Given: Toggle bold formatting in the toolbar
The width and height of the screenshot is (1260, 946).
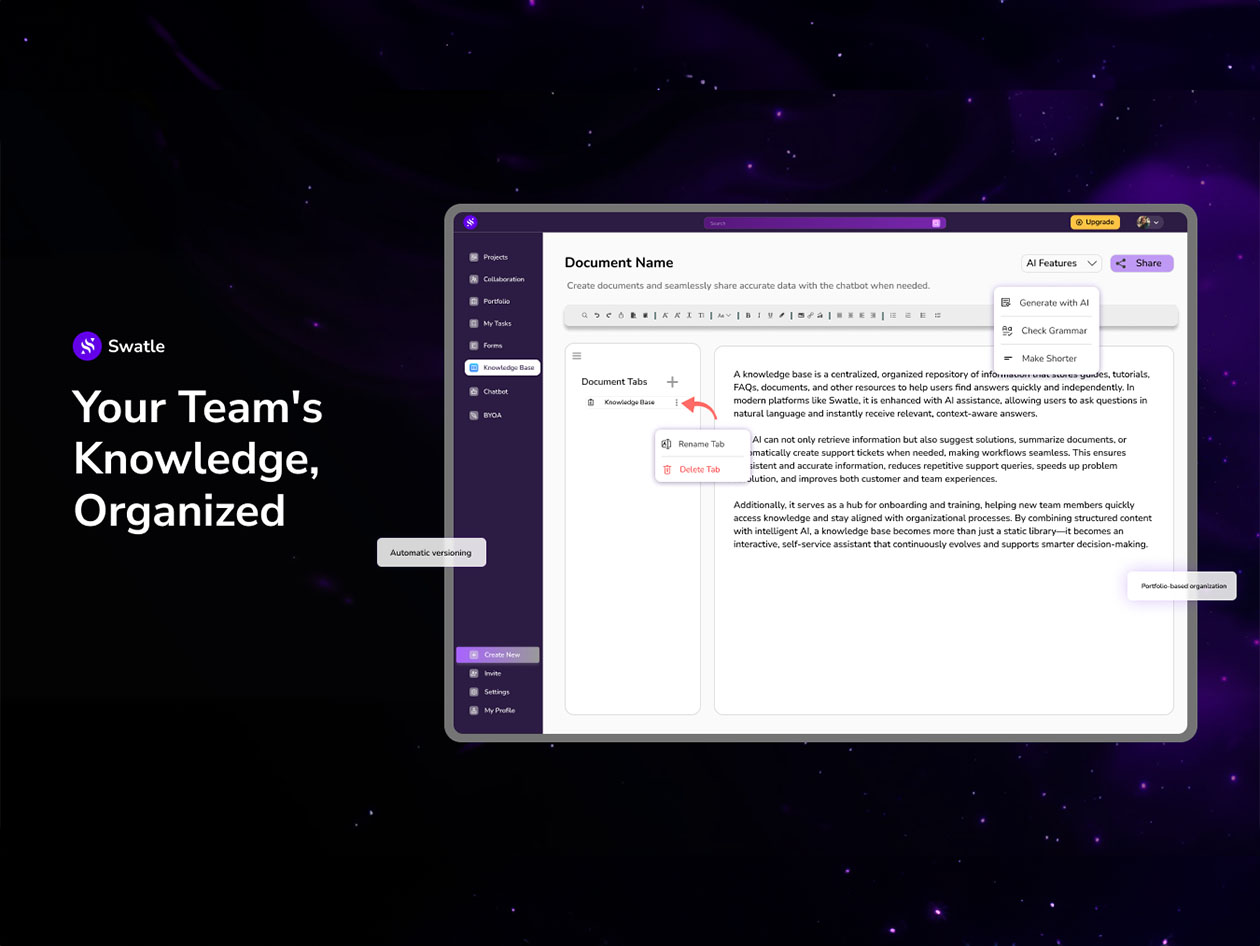Looking at the screenshot, I should (x=748, y=315).
